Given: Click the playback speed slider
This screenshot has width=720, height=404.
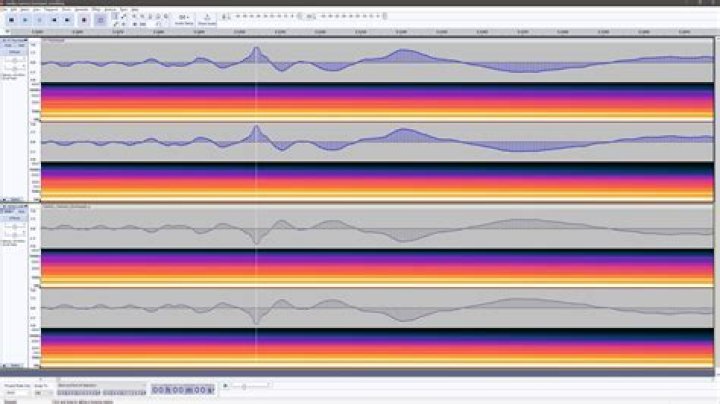Looking at the screenshot, I should click(x=251, y=387).
